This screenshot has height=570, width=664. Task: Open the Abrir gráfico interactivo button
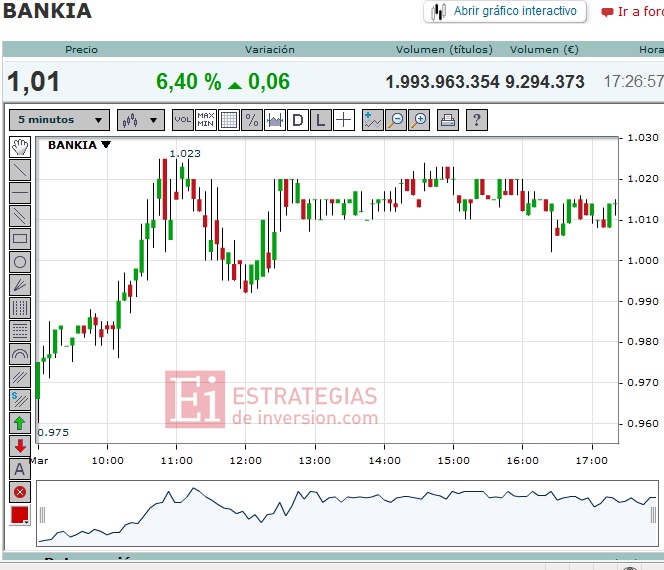pyautogui.click(x=505, y=11)
